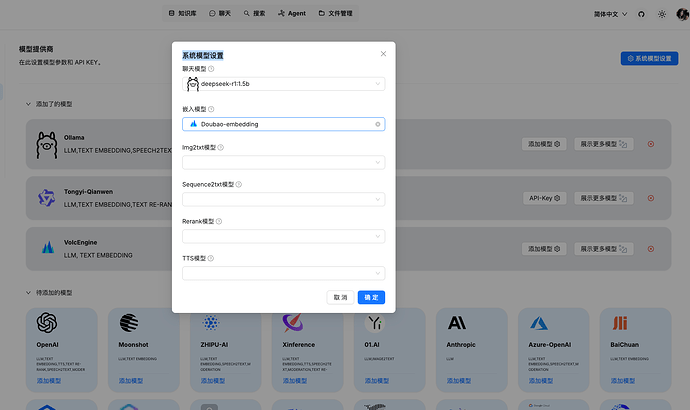Image resolution: width=690 pixels, height=410 pixels.
Task: Show more models for VolcEngine
Action: tap(604, 249)
